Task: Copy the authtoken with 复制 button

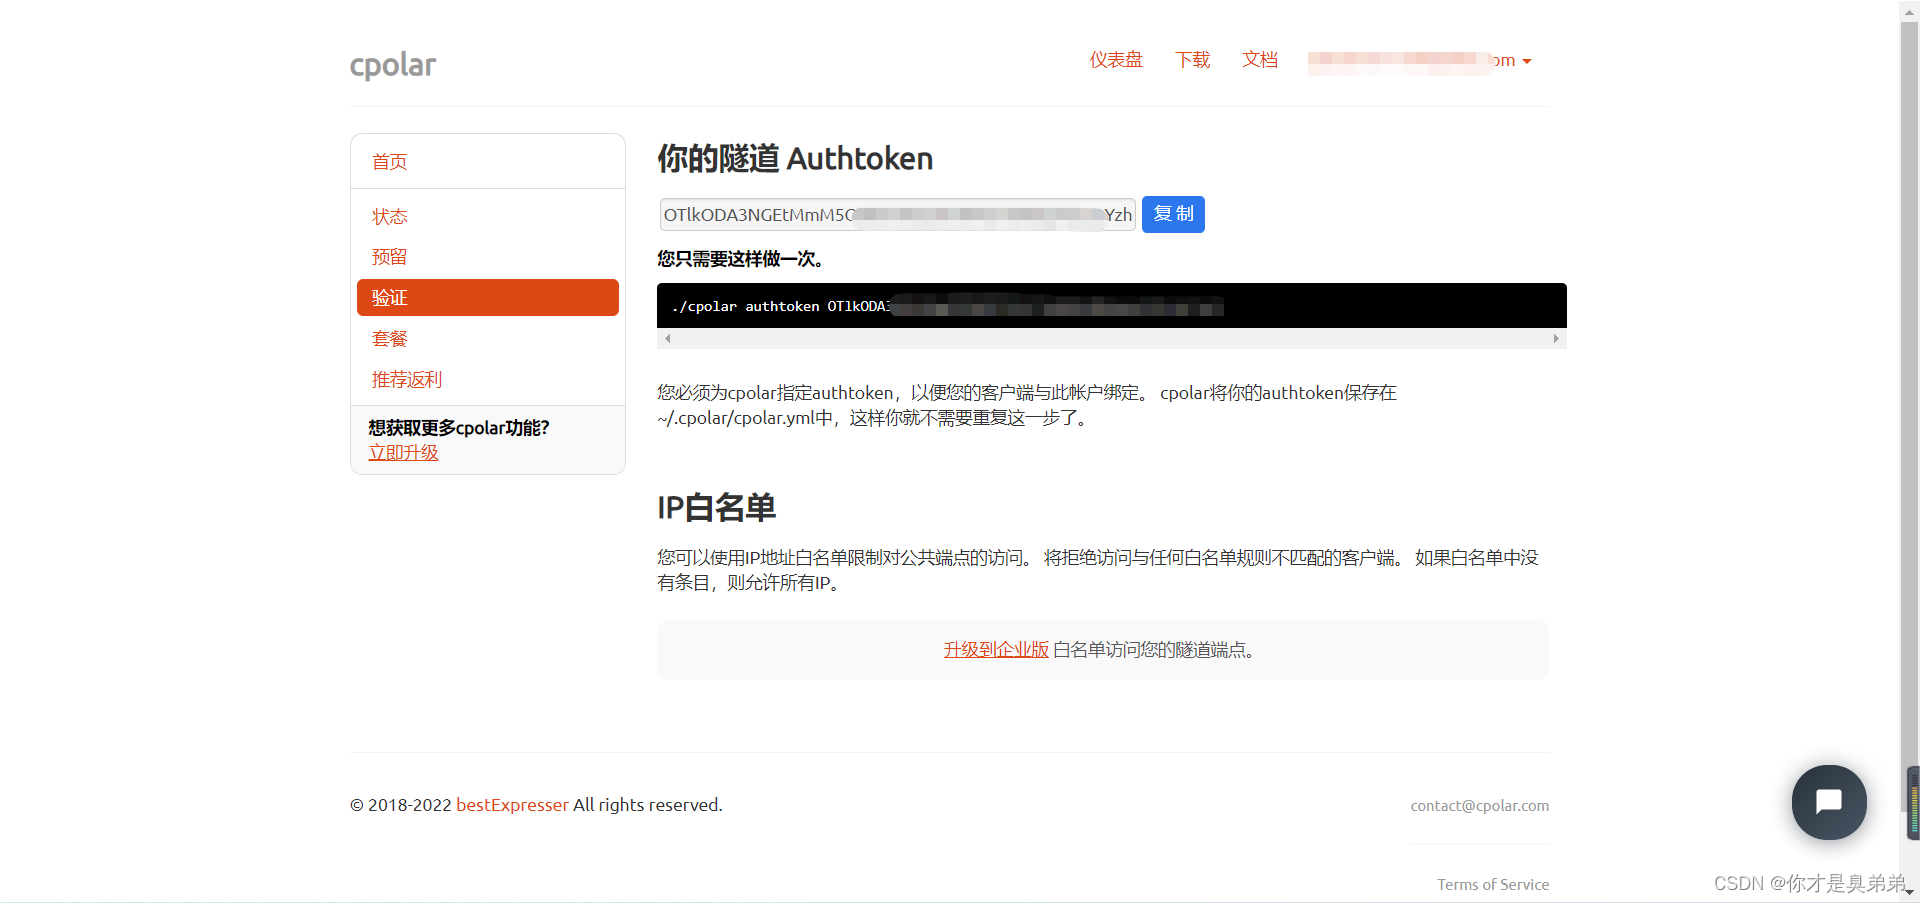Action: 1173,214
